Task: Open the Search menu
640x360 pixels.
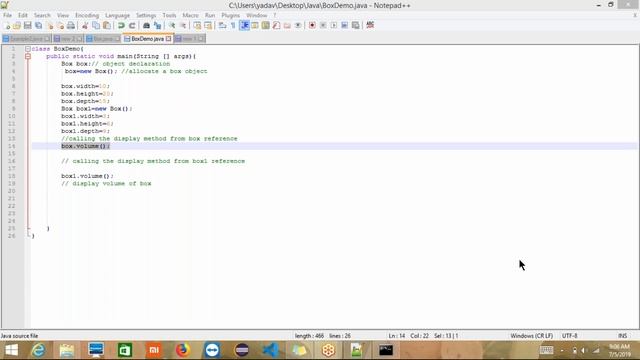Action: 42,15
